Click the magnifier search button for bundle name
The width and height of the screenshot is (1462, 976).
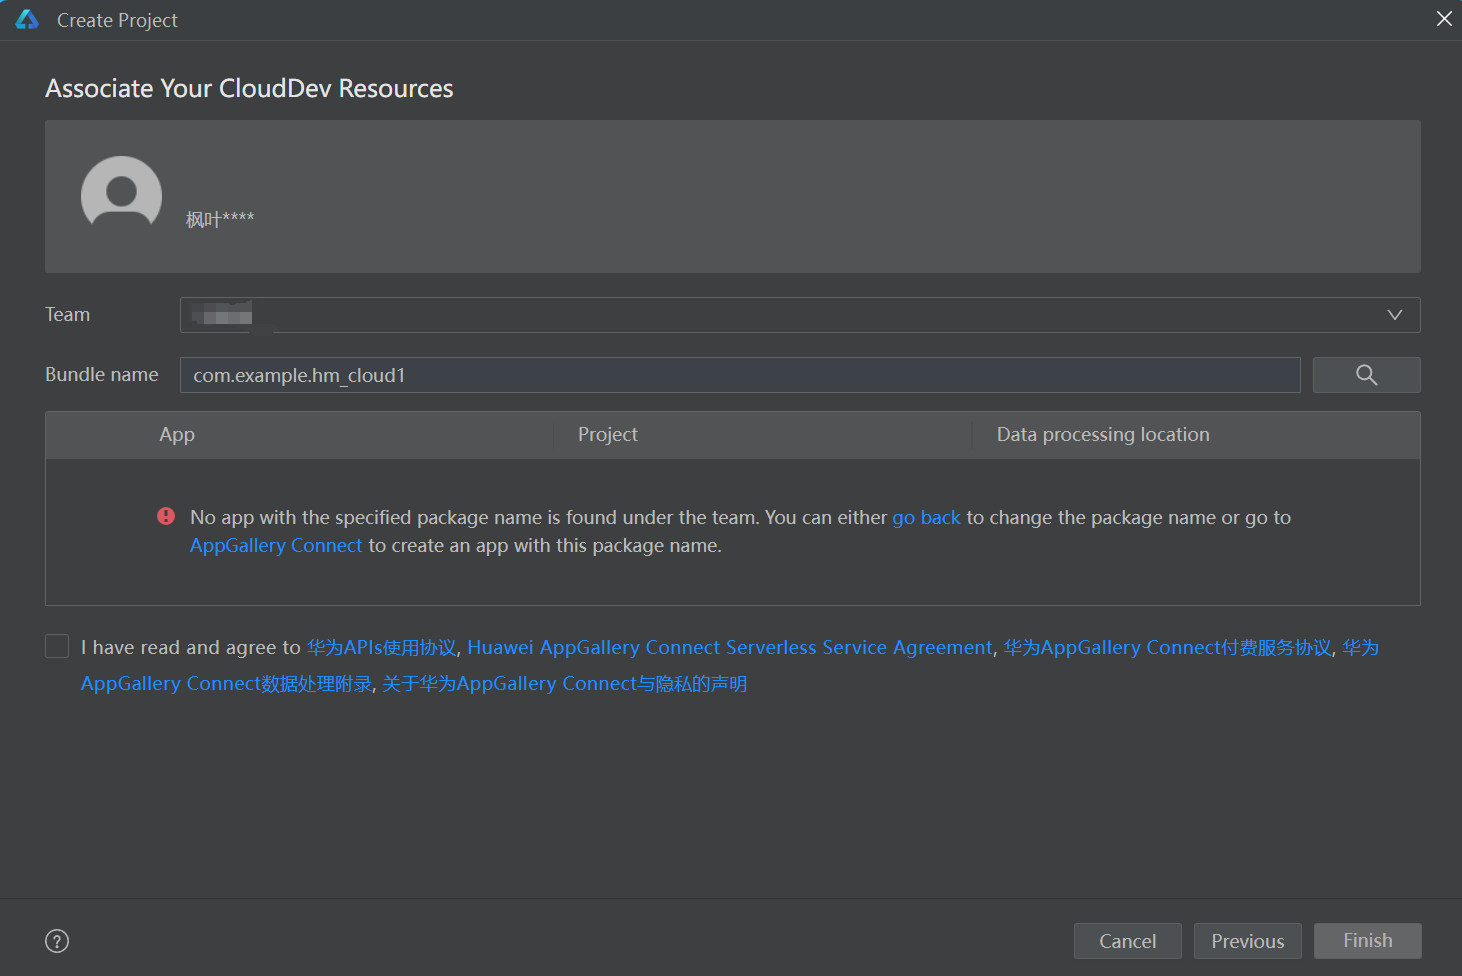pyautogui.click(x=1366, y=375)
